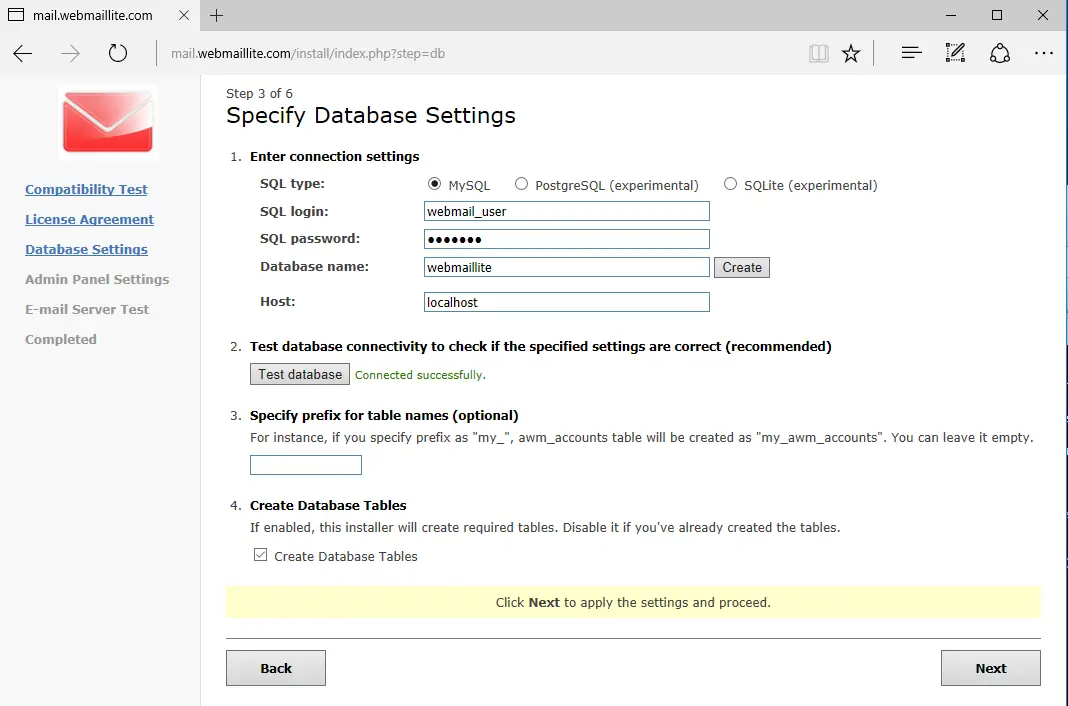
Task: Toggle the Create Database Tables checkbox
Action: point(261,555)
